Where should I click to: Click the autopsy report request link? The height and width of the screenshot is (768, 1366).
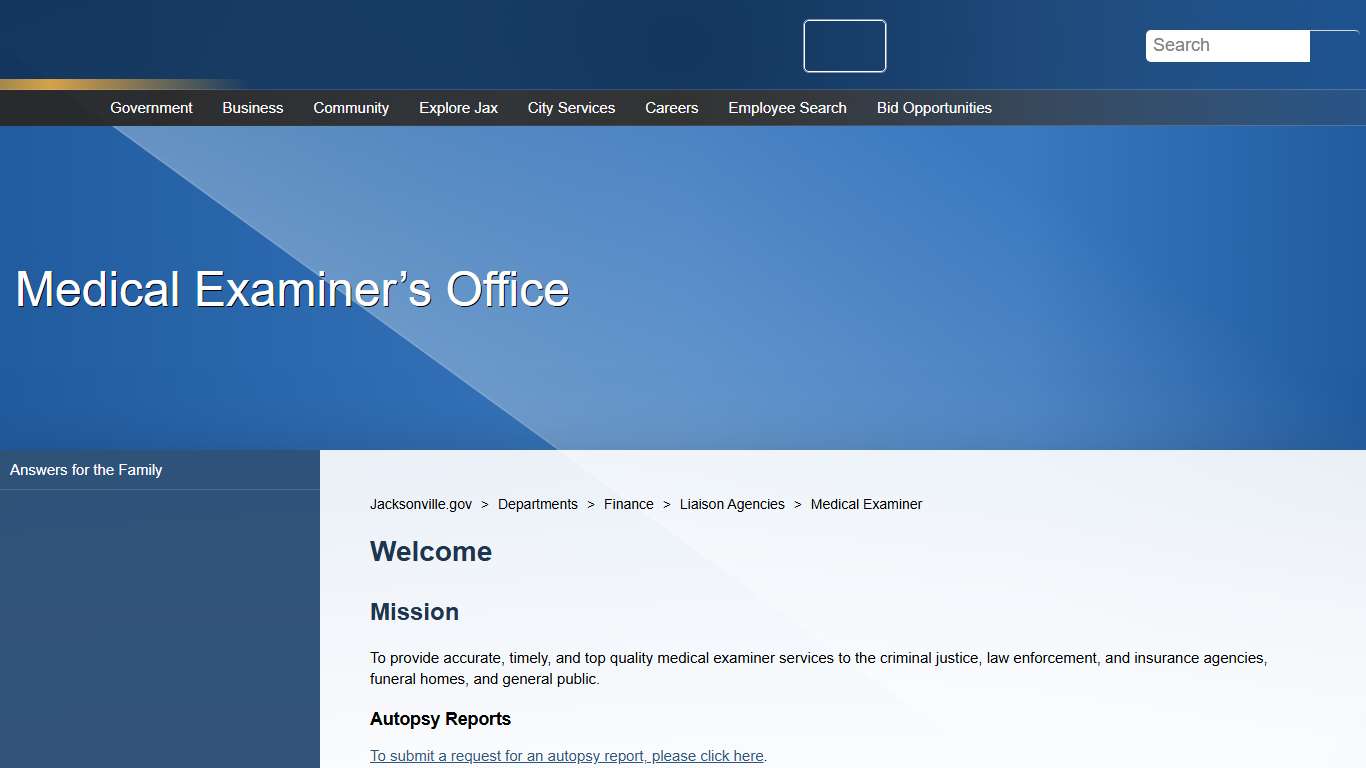pyautogui.click(x=566, y=755)
